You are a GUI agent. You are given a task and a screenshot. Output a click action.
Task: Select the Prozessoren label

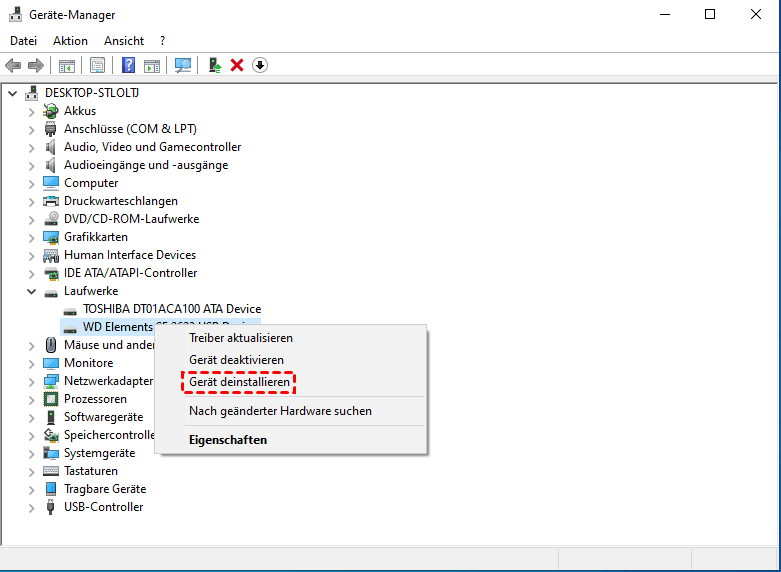click(x=95, y=399)
